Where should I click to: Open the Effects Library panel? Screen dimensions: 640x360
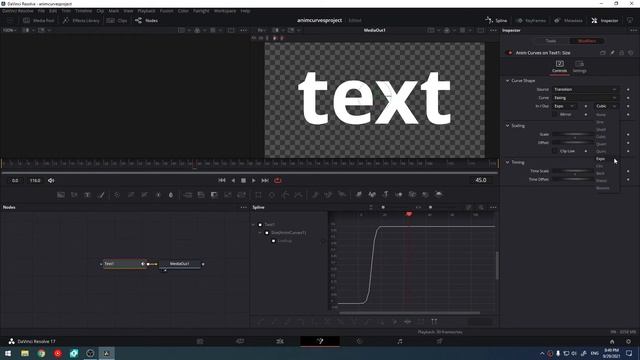pos(81,20)
